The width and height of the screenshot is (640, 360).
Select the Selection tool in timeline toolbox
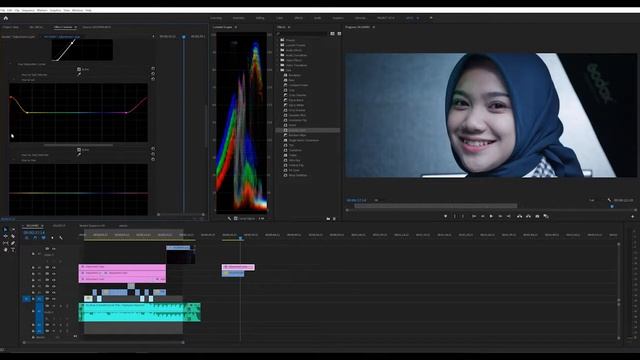[x=5, y=229]
